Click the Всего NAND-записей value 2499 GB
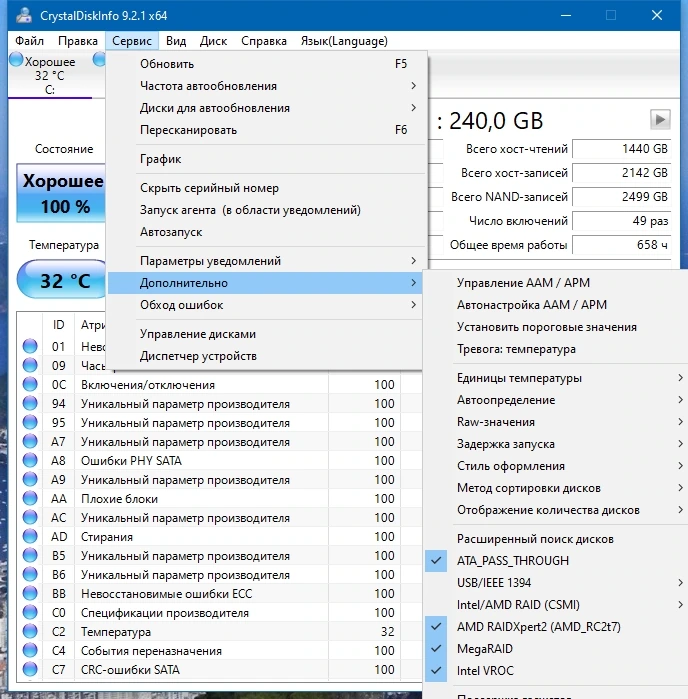The image size is (688, 699). [x=622, y=197]
